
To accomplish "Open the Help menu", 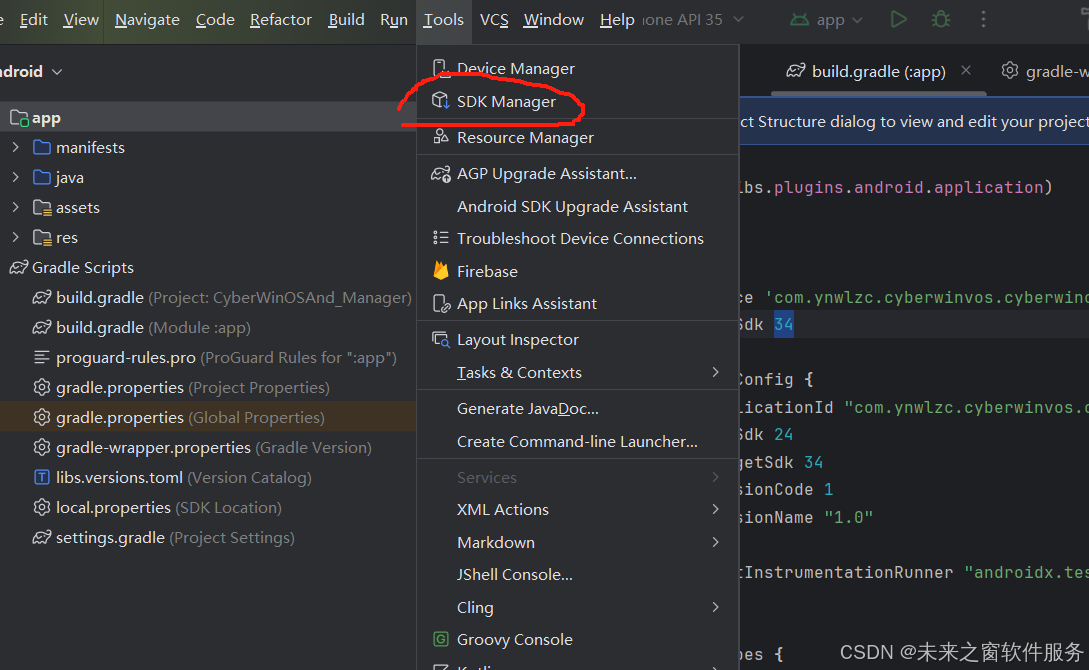I will 617,19.
